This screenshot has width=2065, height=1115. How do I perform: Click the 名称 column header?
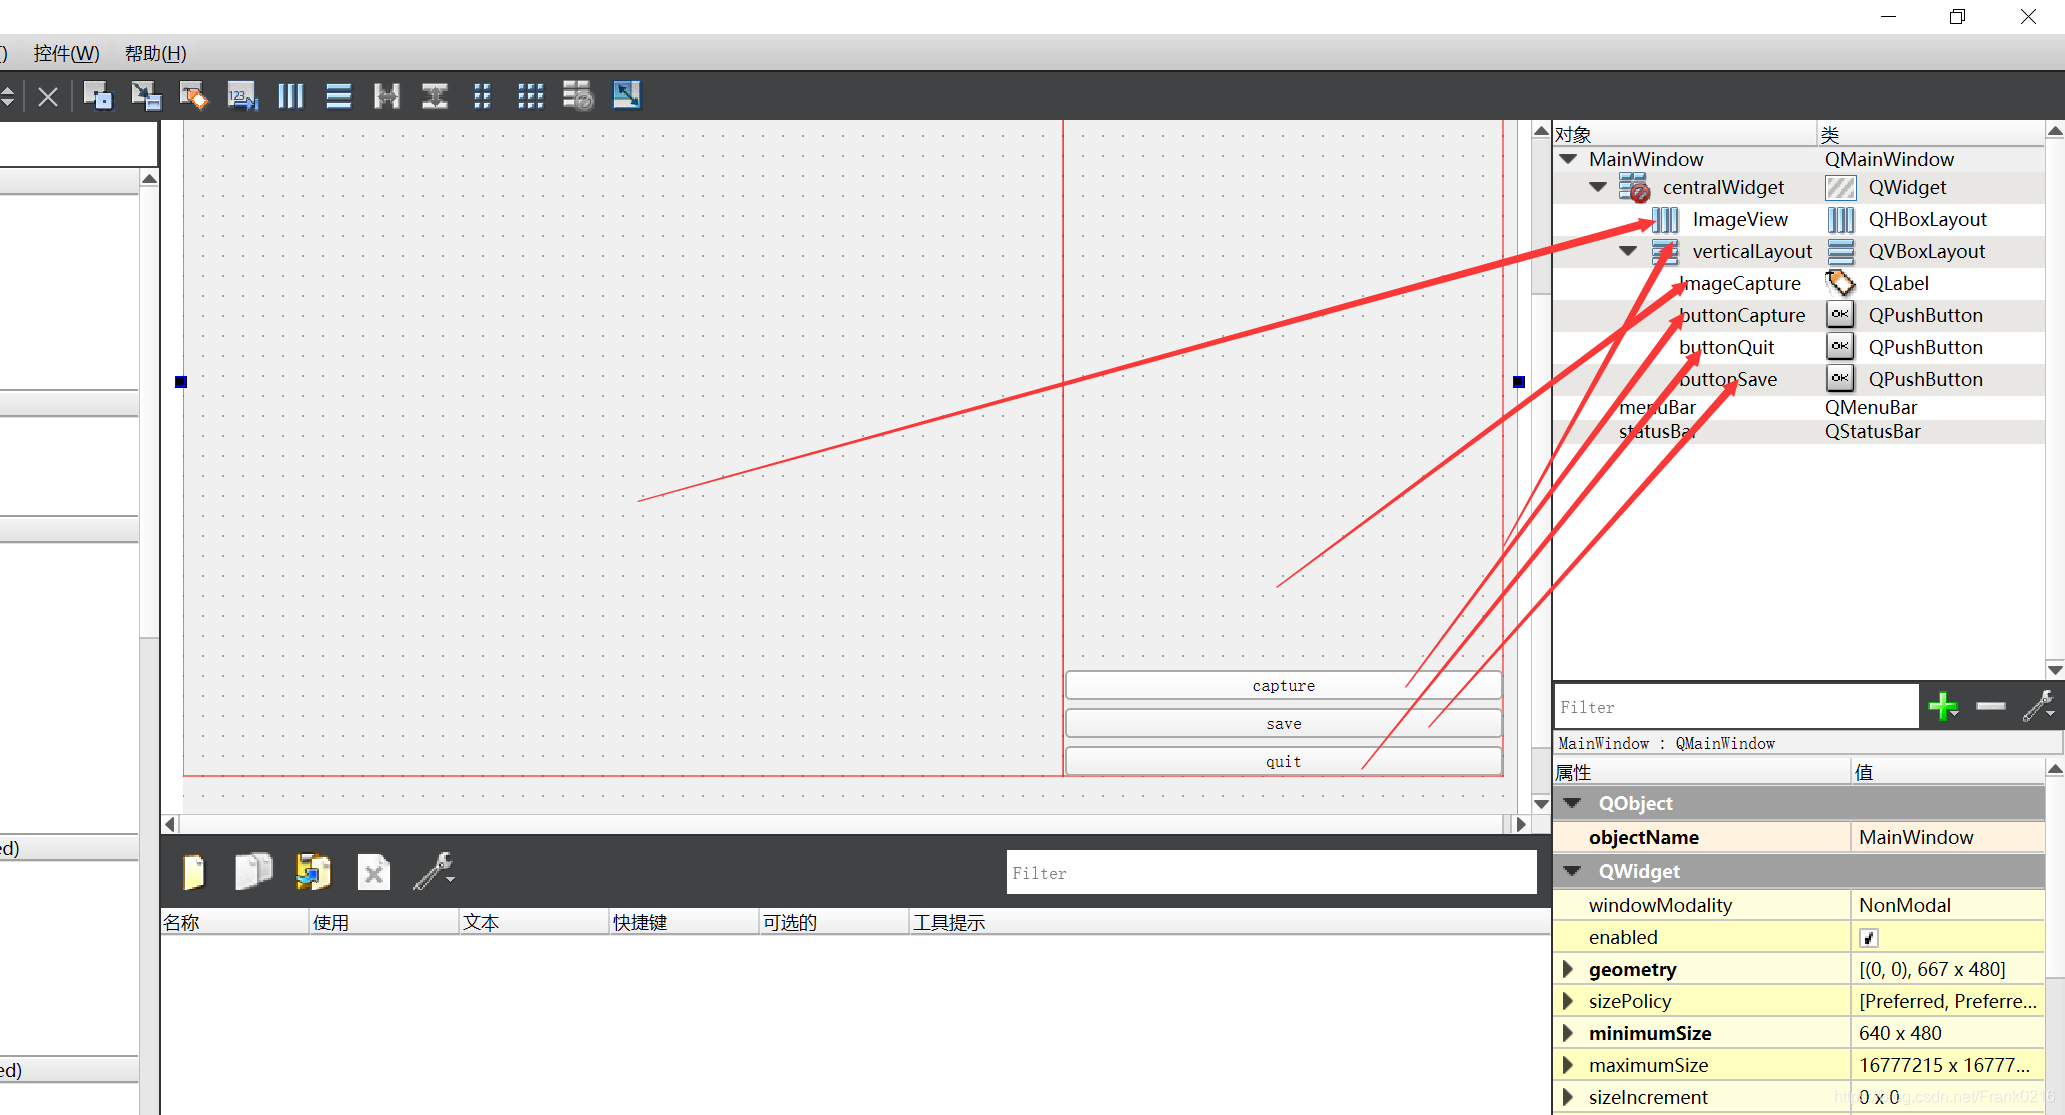click(x=234, y=922)
